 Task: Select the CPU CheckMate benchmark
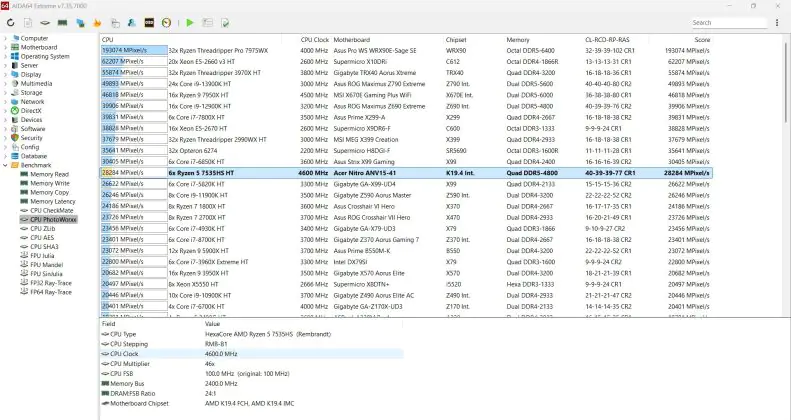[51, 210]
